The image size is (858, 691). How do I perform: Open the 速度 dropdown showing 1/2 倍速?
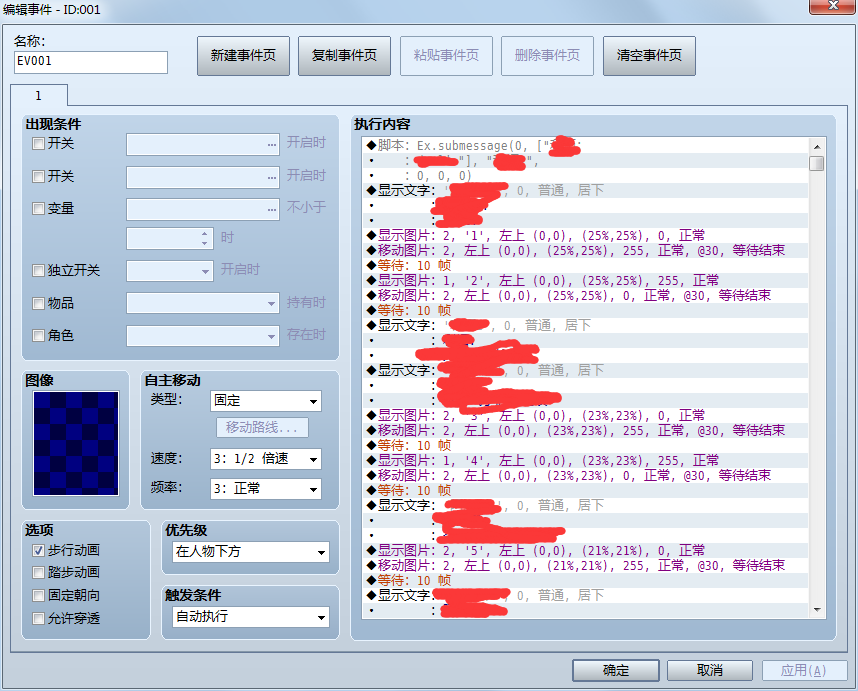pos(266,459)
